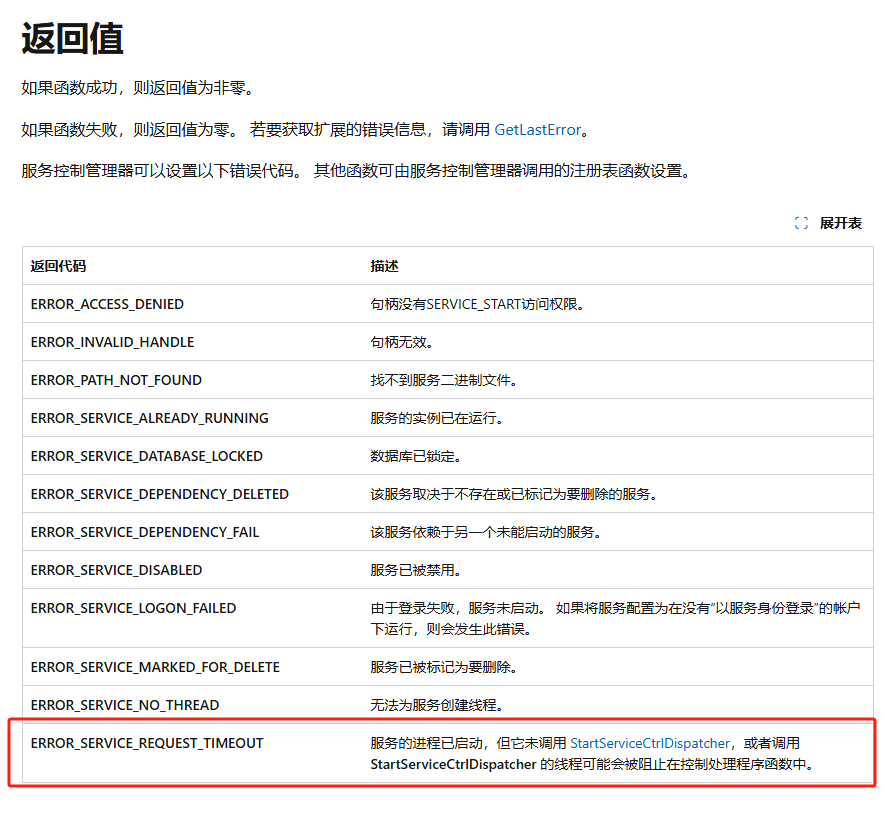Click the expand-table brackets icon
Viewport: 884px width, 814px height.
click(x=801, y=223)
